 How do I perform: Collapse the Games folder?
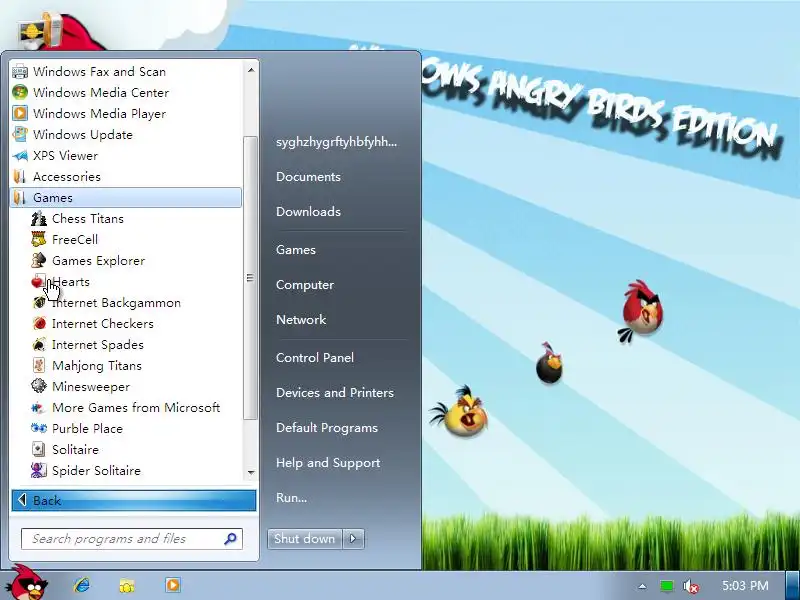126,197
